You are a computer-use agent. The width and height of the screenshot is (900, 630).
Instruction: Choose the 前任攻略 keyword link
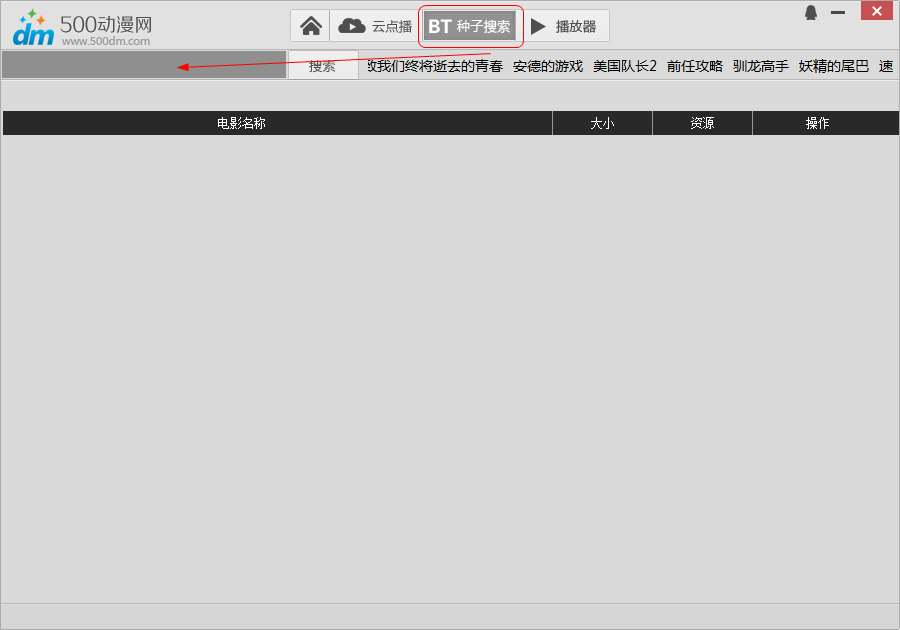pyautogui.click(x=695, y=67)
